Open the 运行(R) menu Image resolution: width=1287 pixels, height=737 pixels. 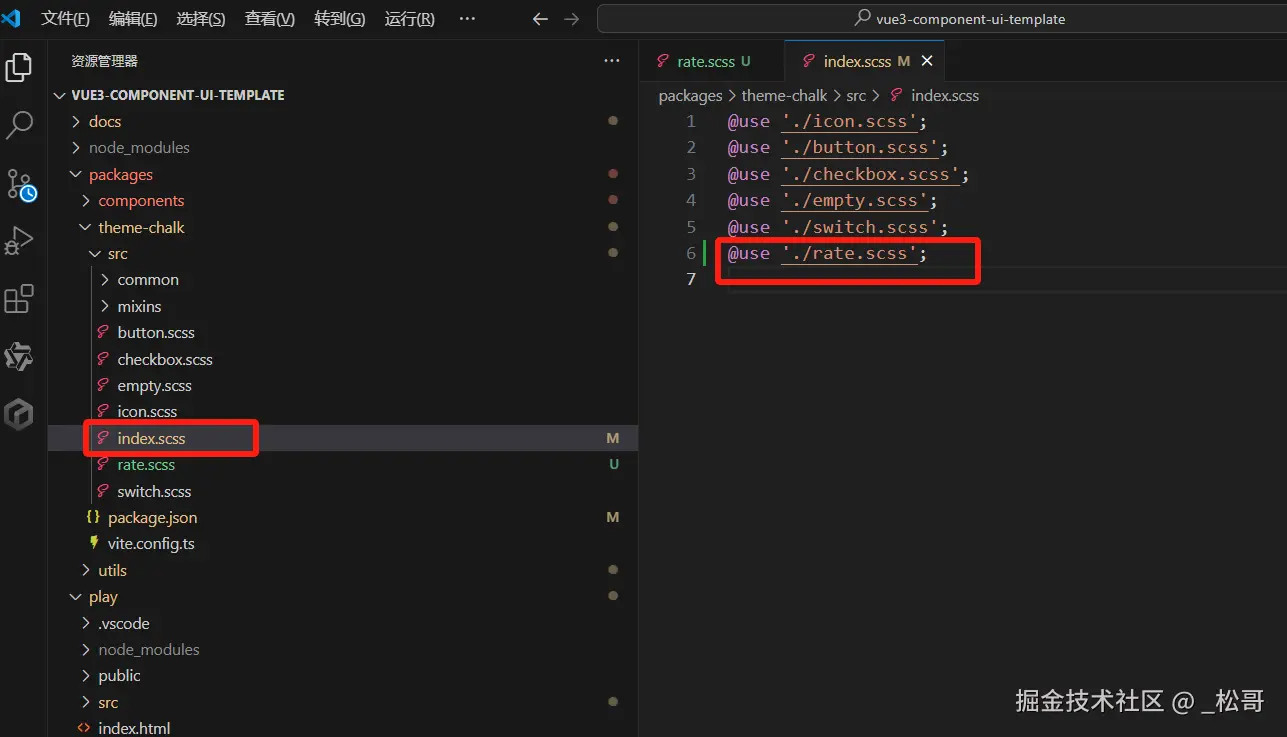pyautogui.click(x=410, y=19)
